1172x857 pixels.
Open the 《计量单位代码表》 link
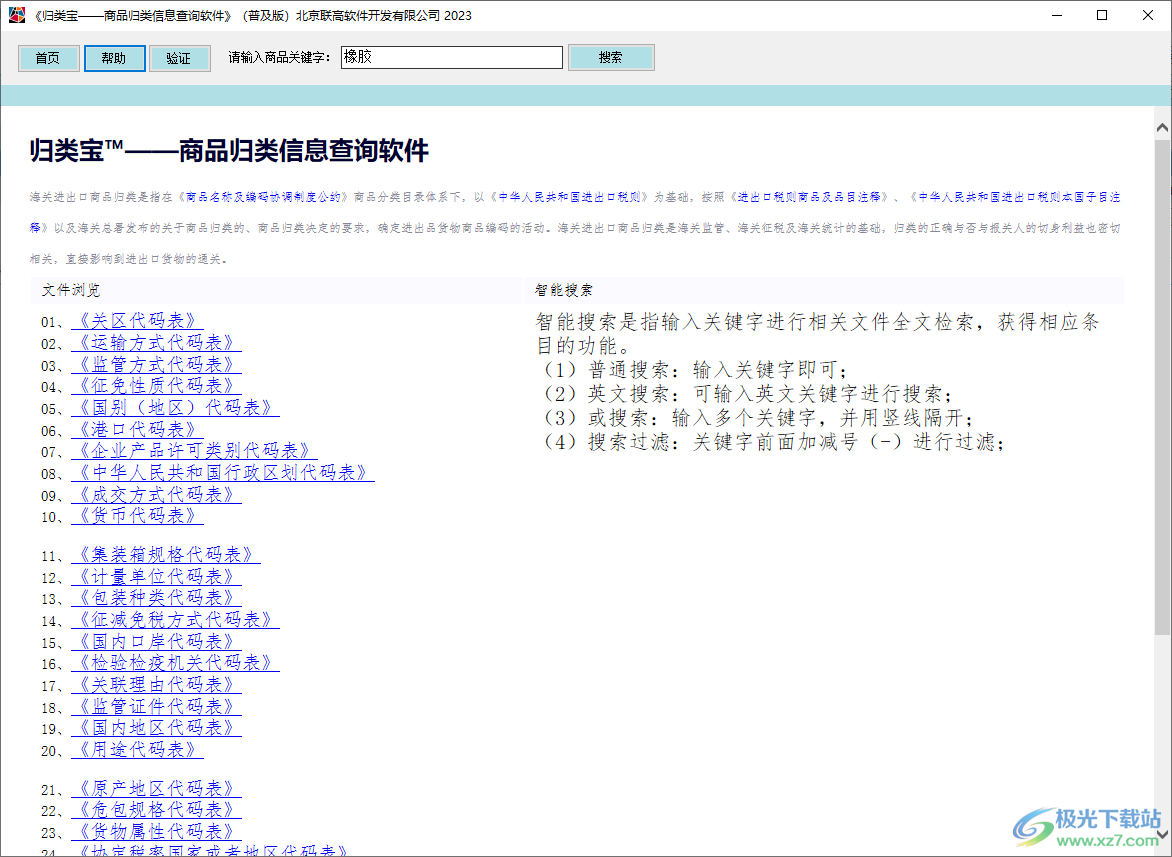(x=156, y=577)
